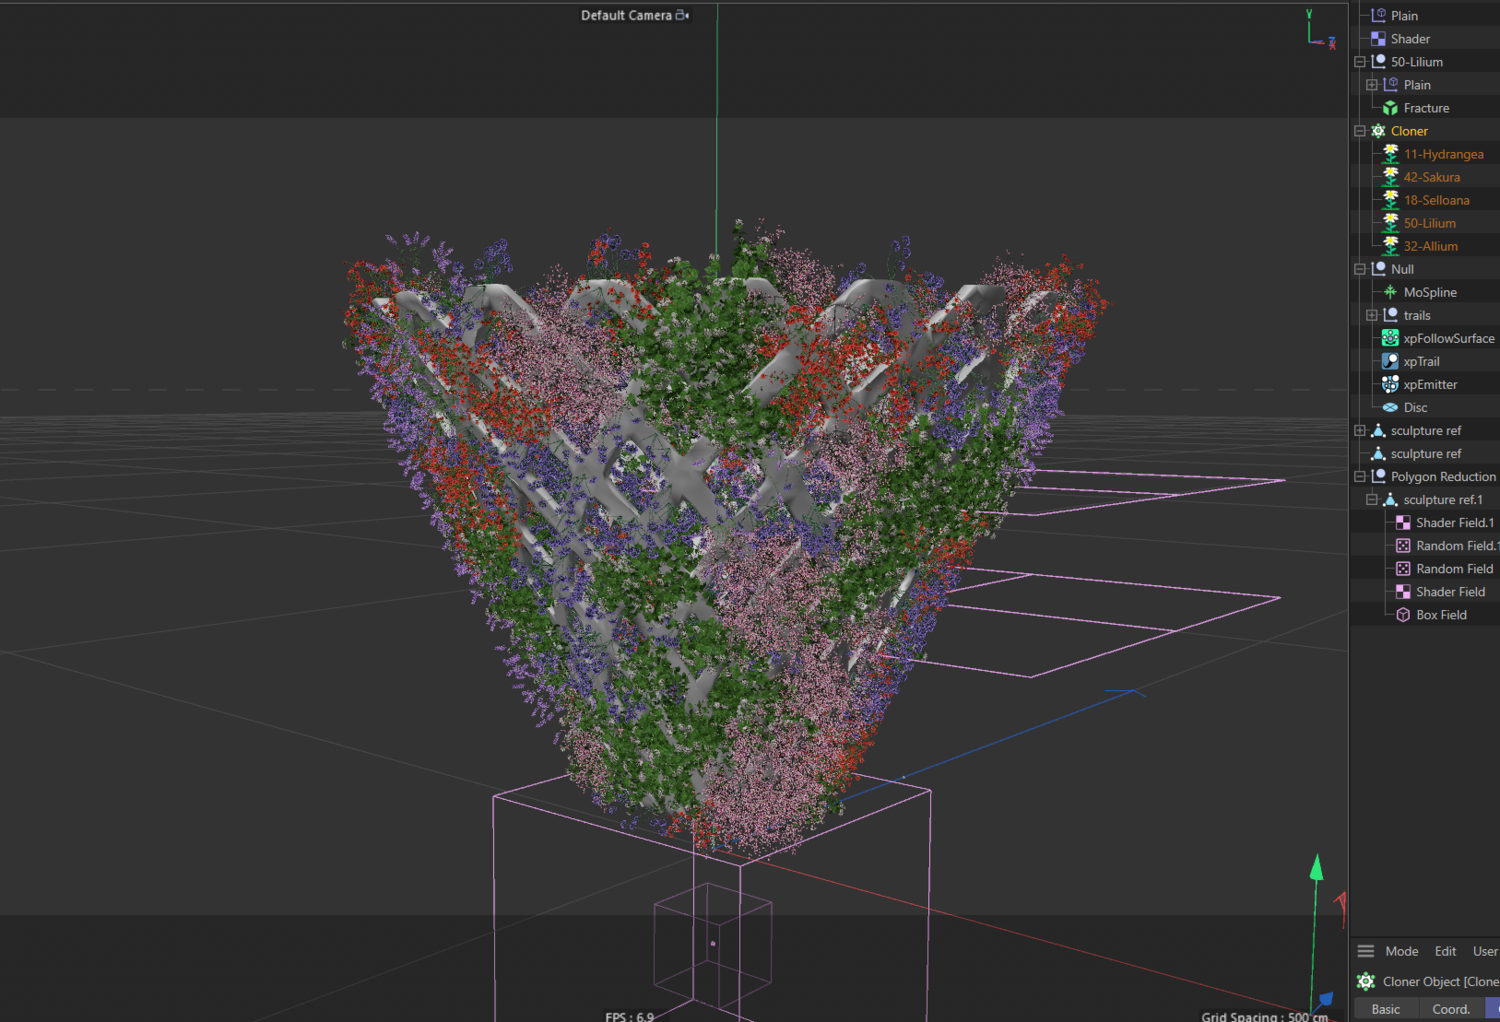Image resolution: width=1500 pixels, height=1022 pixels.
Task: Select the Shader Field row below Random Field
Action: point(1450,592)
